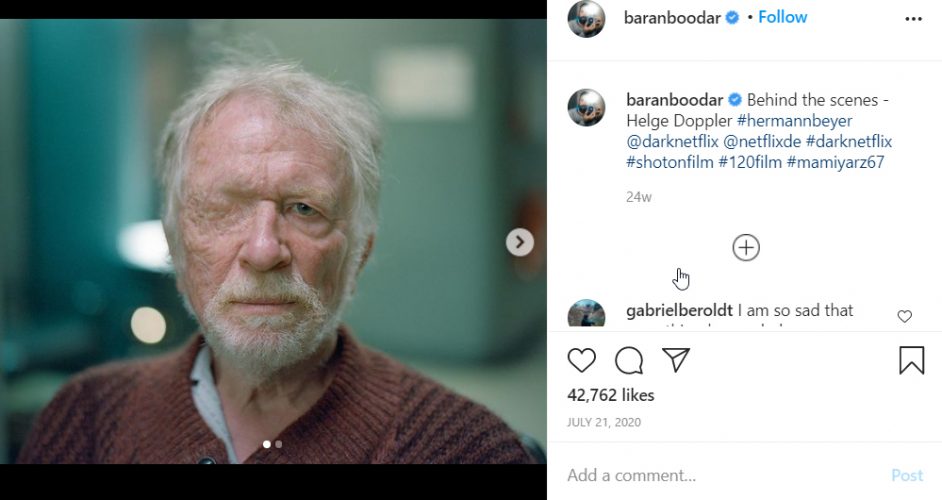Click the heart Like icon under post
942x500 pixels.
click(x=581, y=361)
